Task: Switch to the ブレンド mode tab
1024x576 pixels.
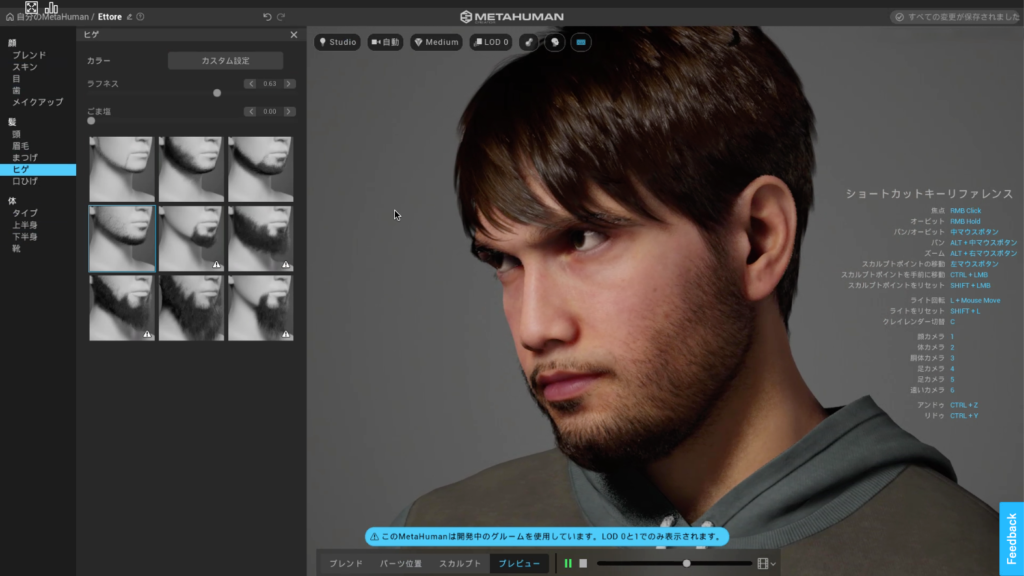Action: pyautogui.click(x=345, y=564)
